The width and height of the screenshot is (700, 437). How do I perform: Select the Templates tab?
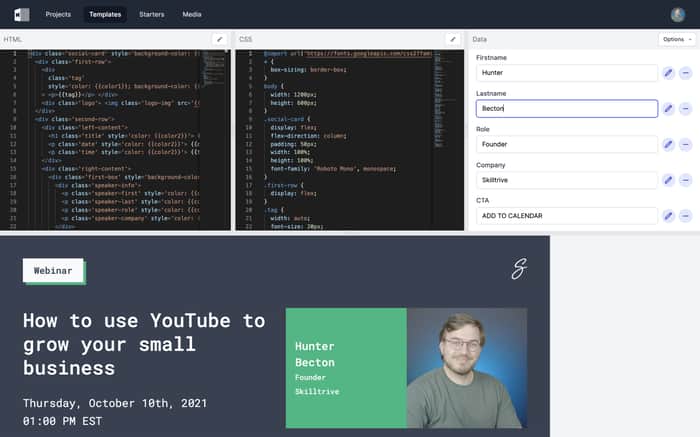click(105, 14)
